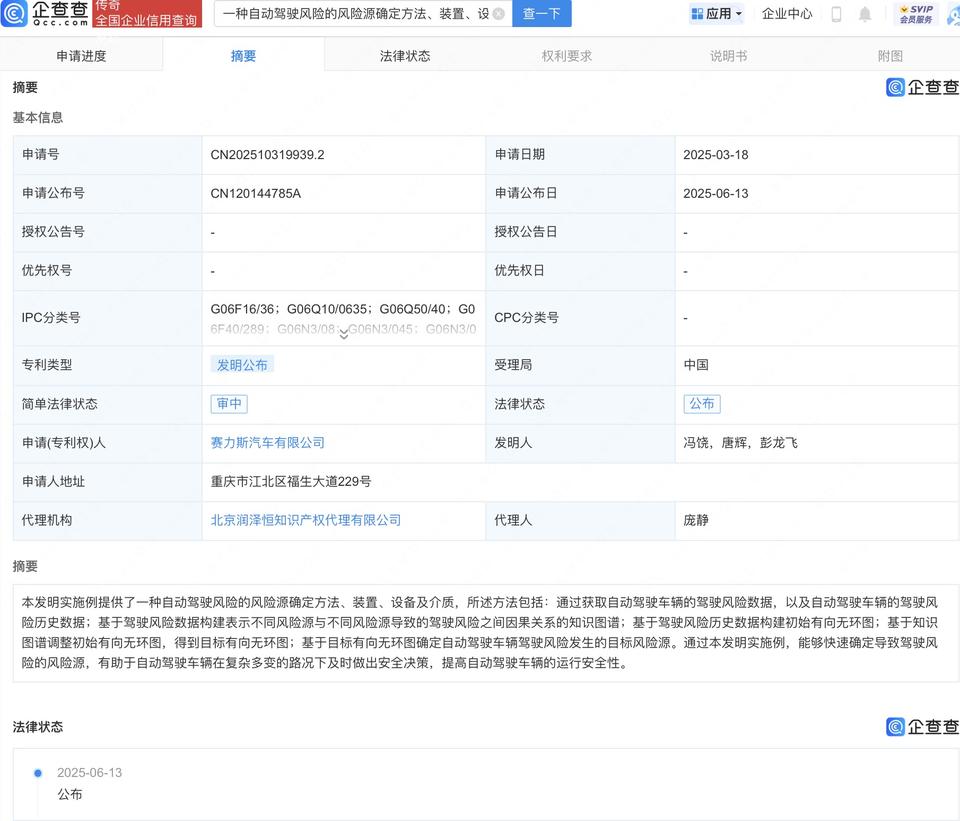This screenshot has height=821, width=960.
Task: Open the 权利要求 tab
Action: point(567,56)
